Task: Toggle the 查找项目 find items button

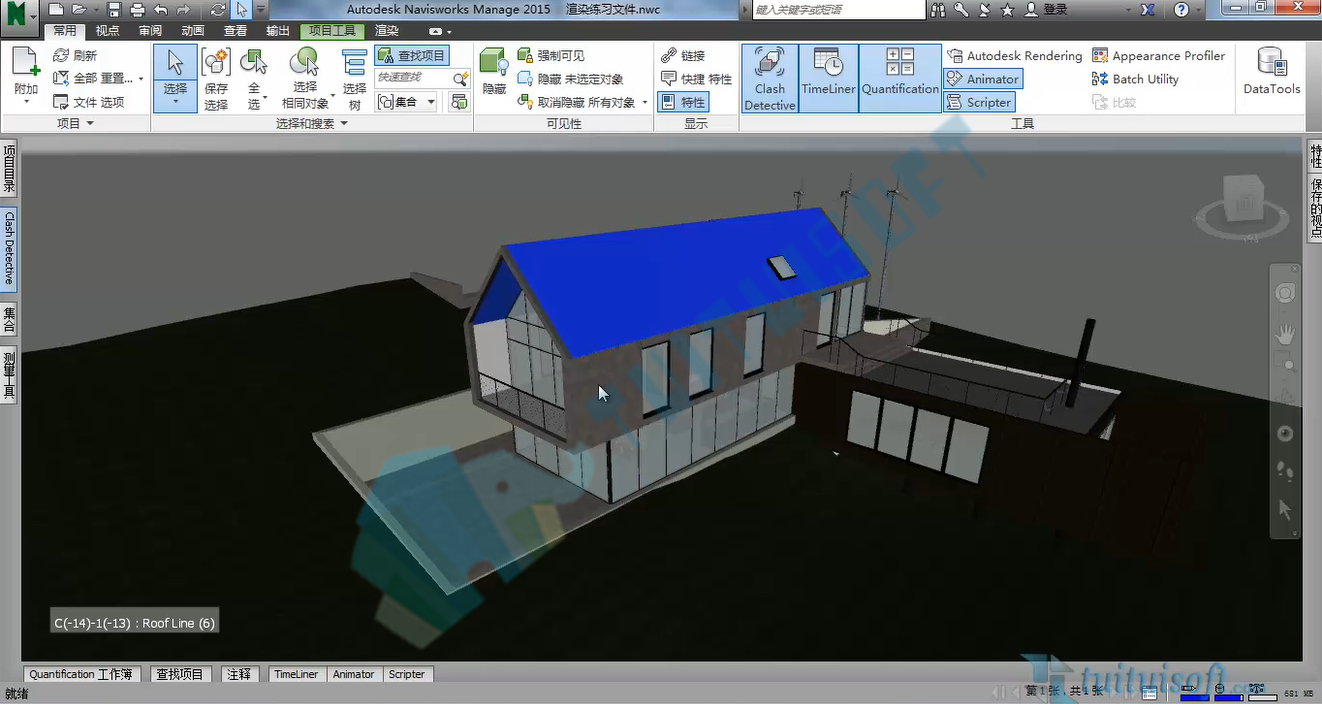Action: tap(412, 56)
